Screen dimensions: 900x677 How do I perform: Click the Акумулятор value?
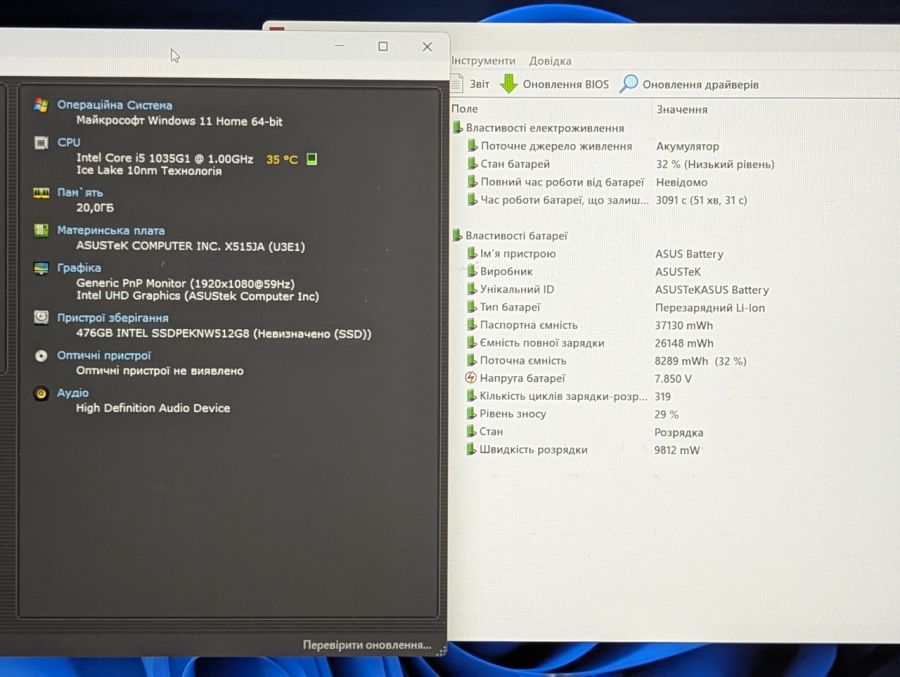click(x=687, y=146)
